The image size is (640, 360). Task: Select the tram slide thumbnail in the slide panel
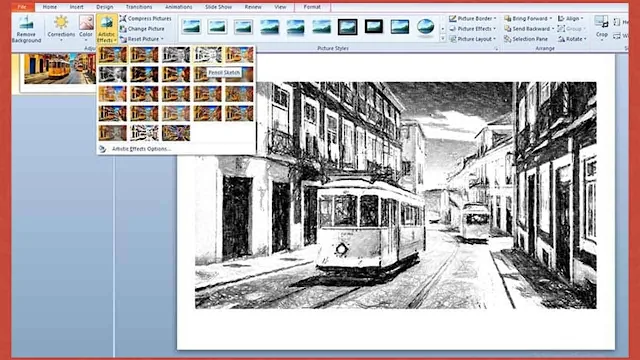(x=59, y=68)
